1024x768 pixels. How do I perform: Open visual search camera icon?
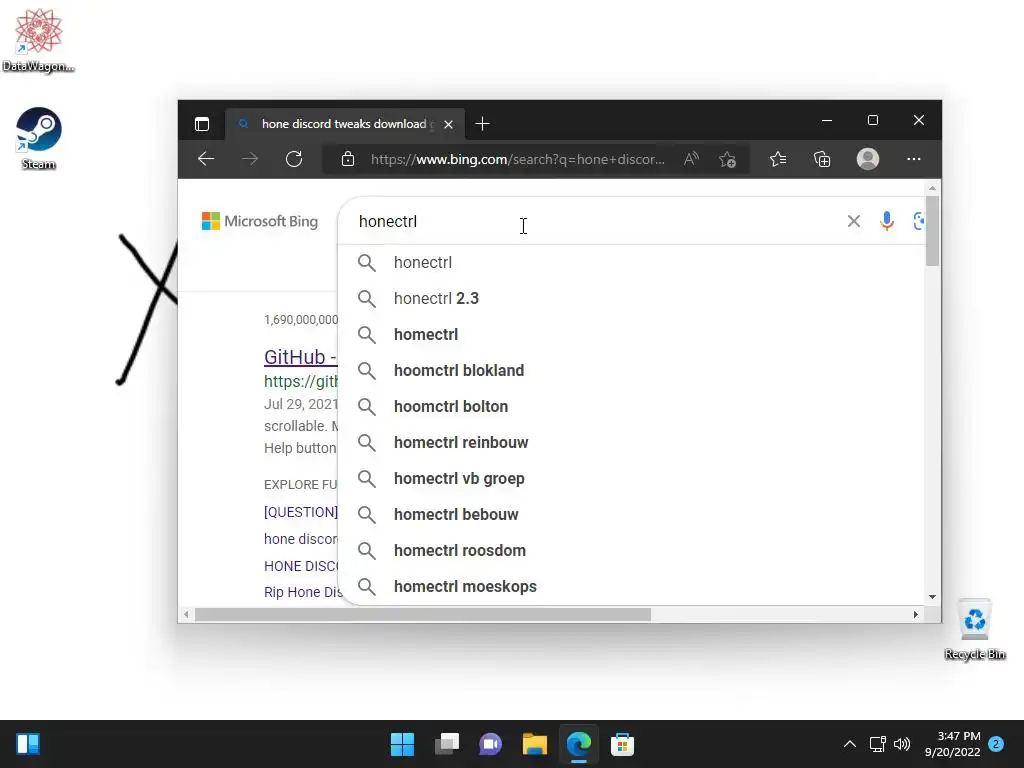coord(918,221)
